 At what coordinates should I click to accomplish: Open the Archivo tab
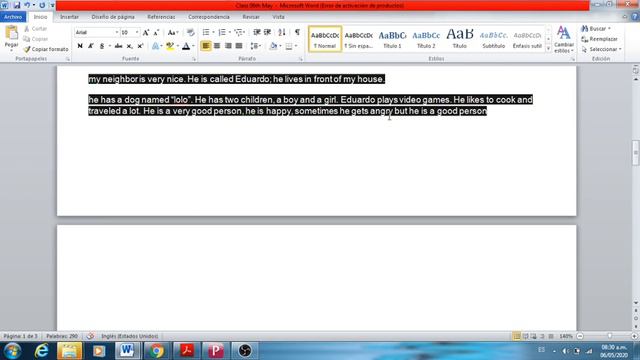(13, 17)
